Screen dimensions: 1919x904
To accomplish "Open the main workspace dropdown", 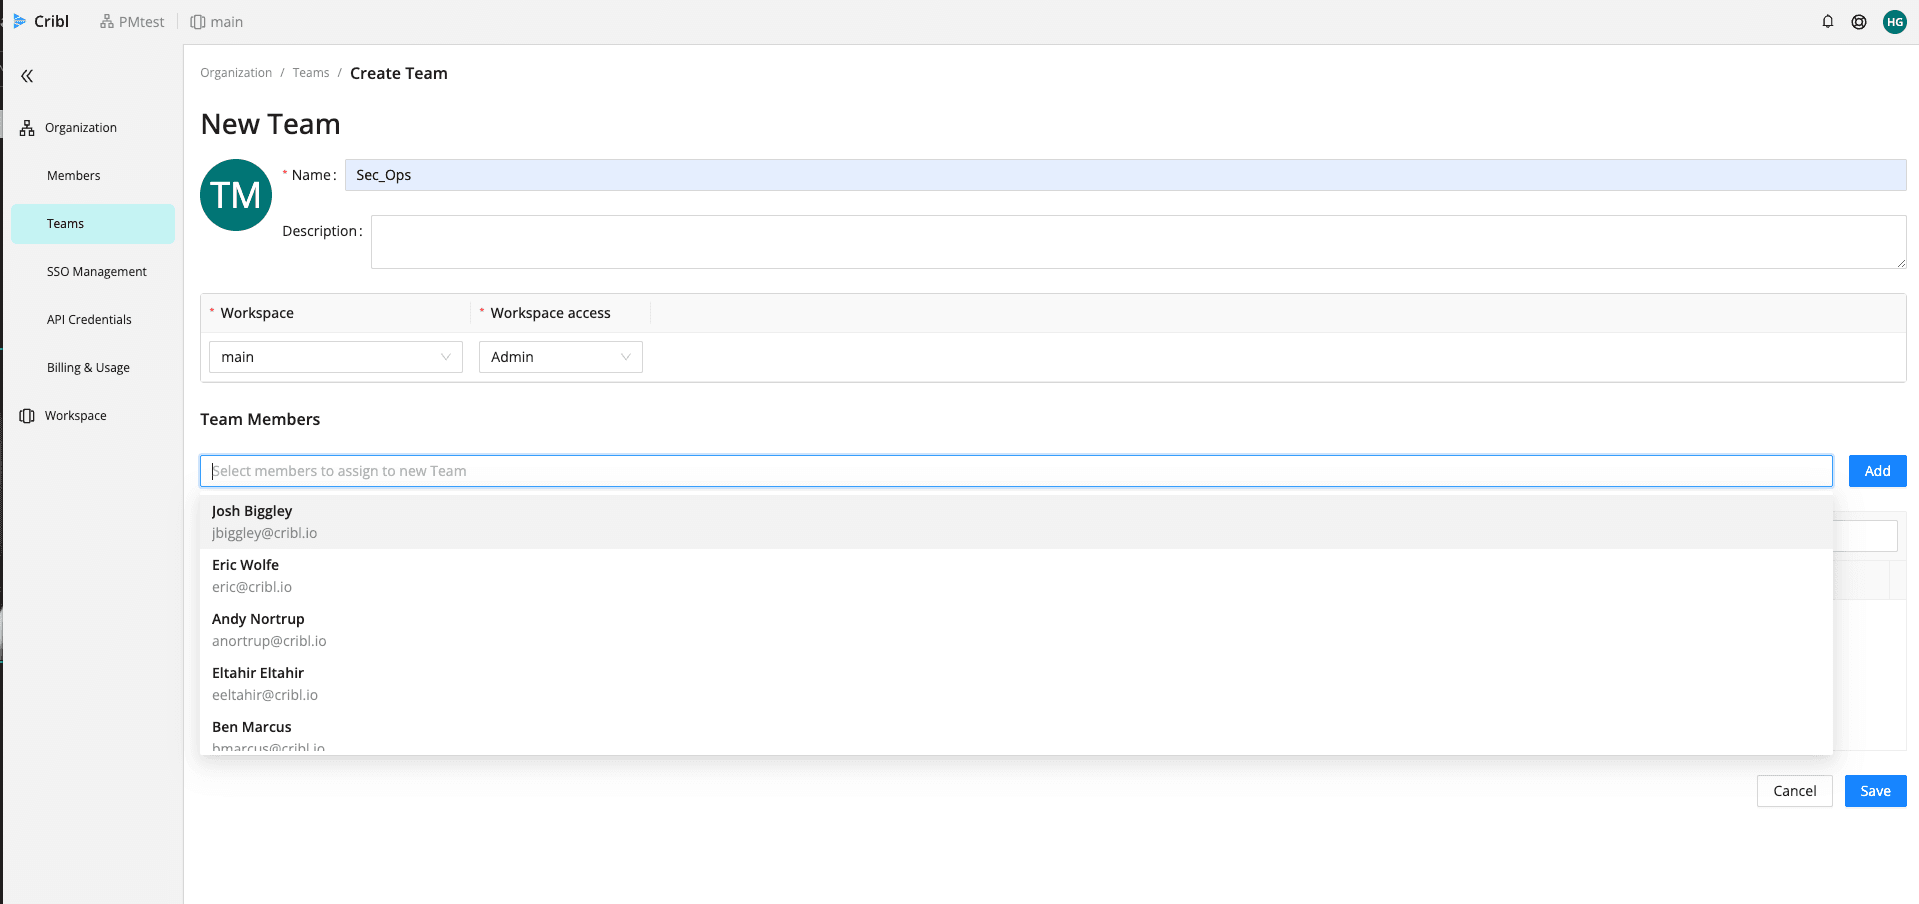I will coord(335,357).
